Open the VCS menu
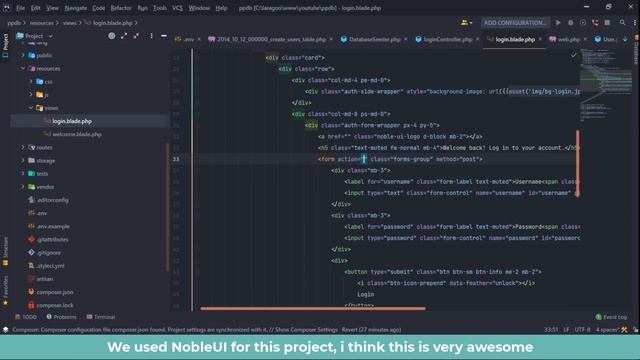Image resolution: width=640 pixels, height=360 pixels. [177, 8]
